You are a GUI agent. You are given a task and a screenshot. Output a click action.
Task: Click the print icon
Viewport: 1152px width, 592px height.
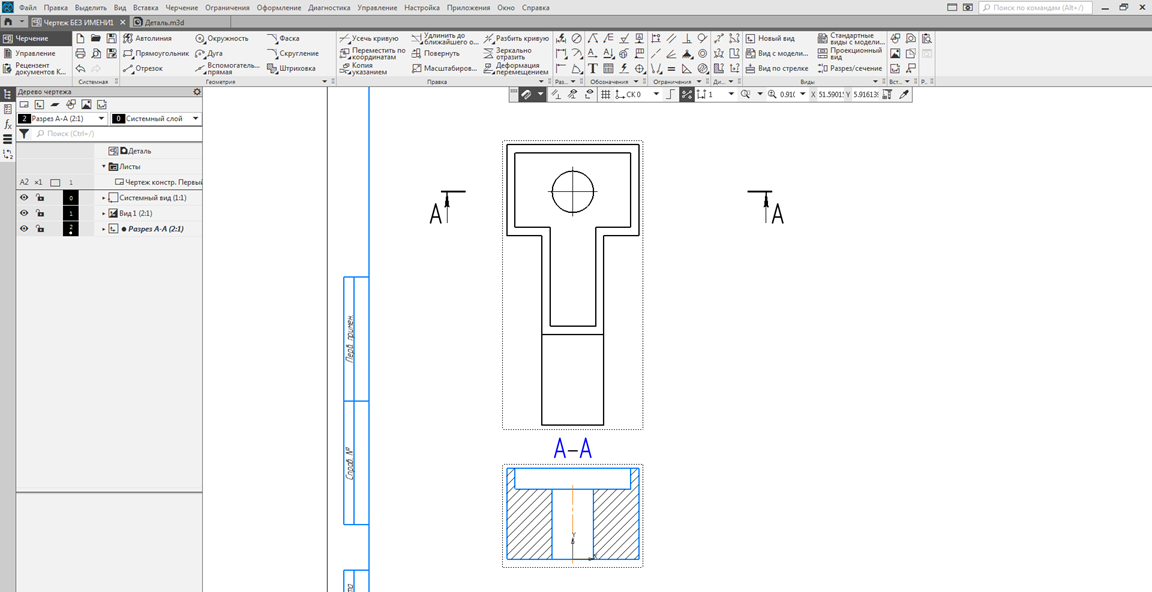81,54
